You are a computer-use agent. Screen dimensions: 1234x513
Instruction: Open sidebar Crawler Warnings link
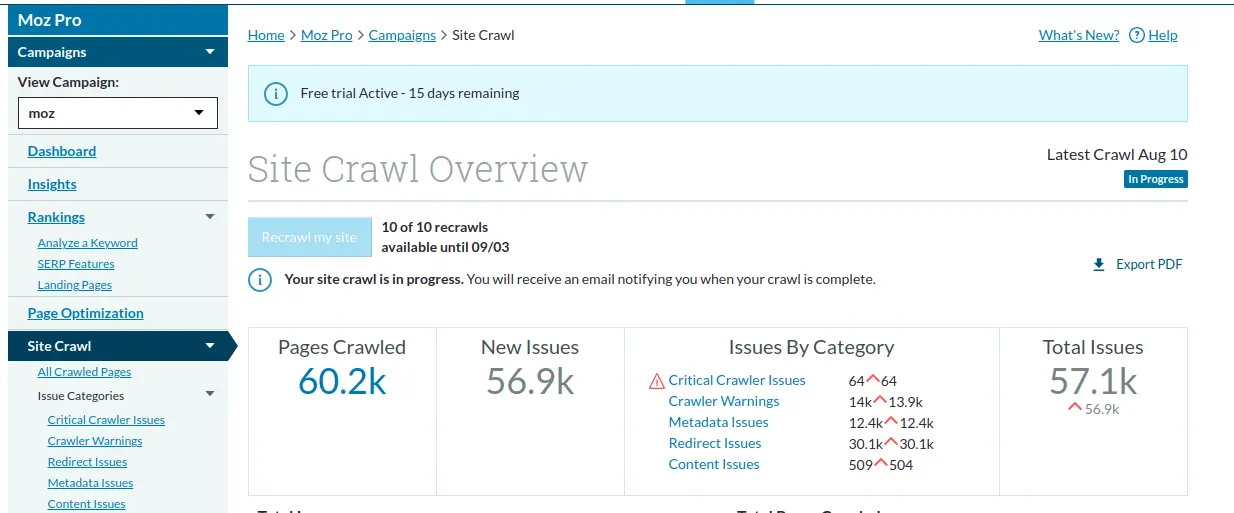click(95, 441)
